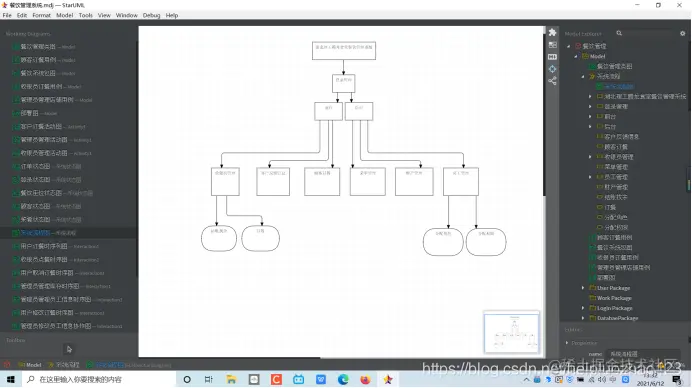Viewport: 692px width, 388px height.
Task: Select the 顾客订餐 box on the diagram canvas
Action: click(322, 181)
